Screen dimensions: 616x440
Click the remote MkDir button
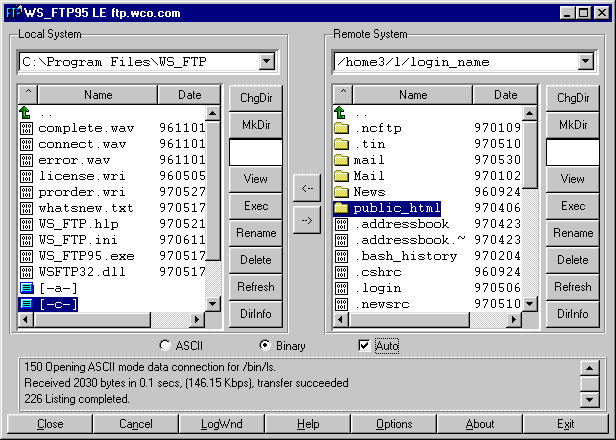pos(573,125)
